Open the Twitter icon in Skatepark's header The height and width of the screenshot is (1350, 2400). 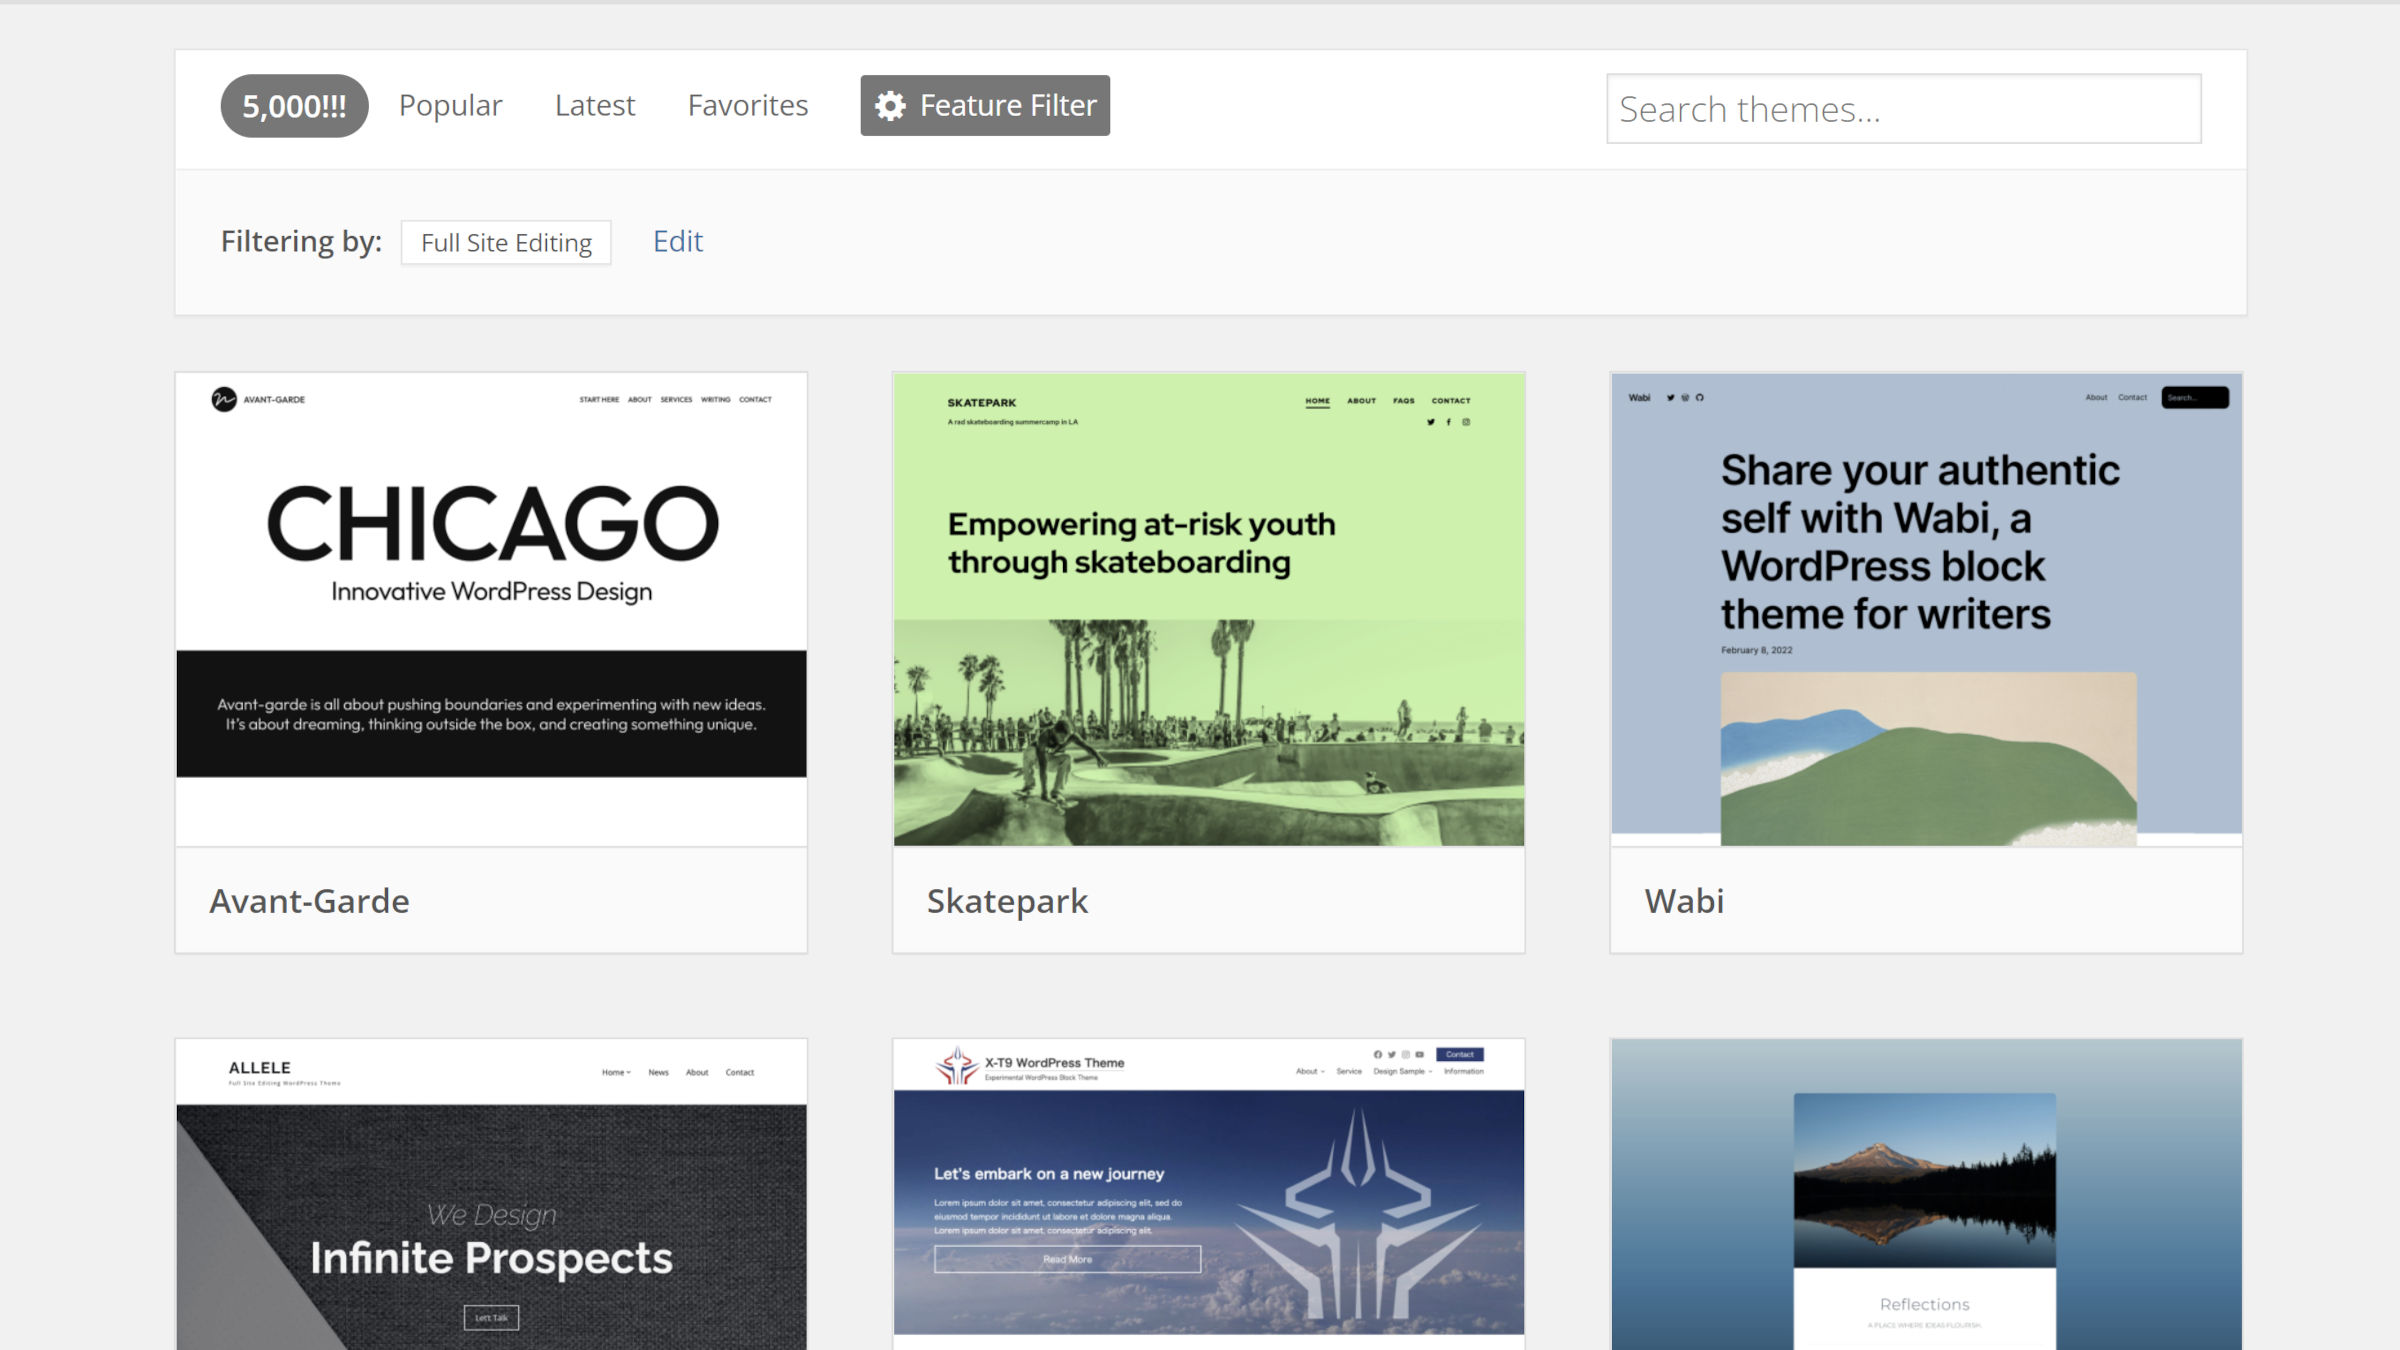coord(1431,421)
